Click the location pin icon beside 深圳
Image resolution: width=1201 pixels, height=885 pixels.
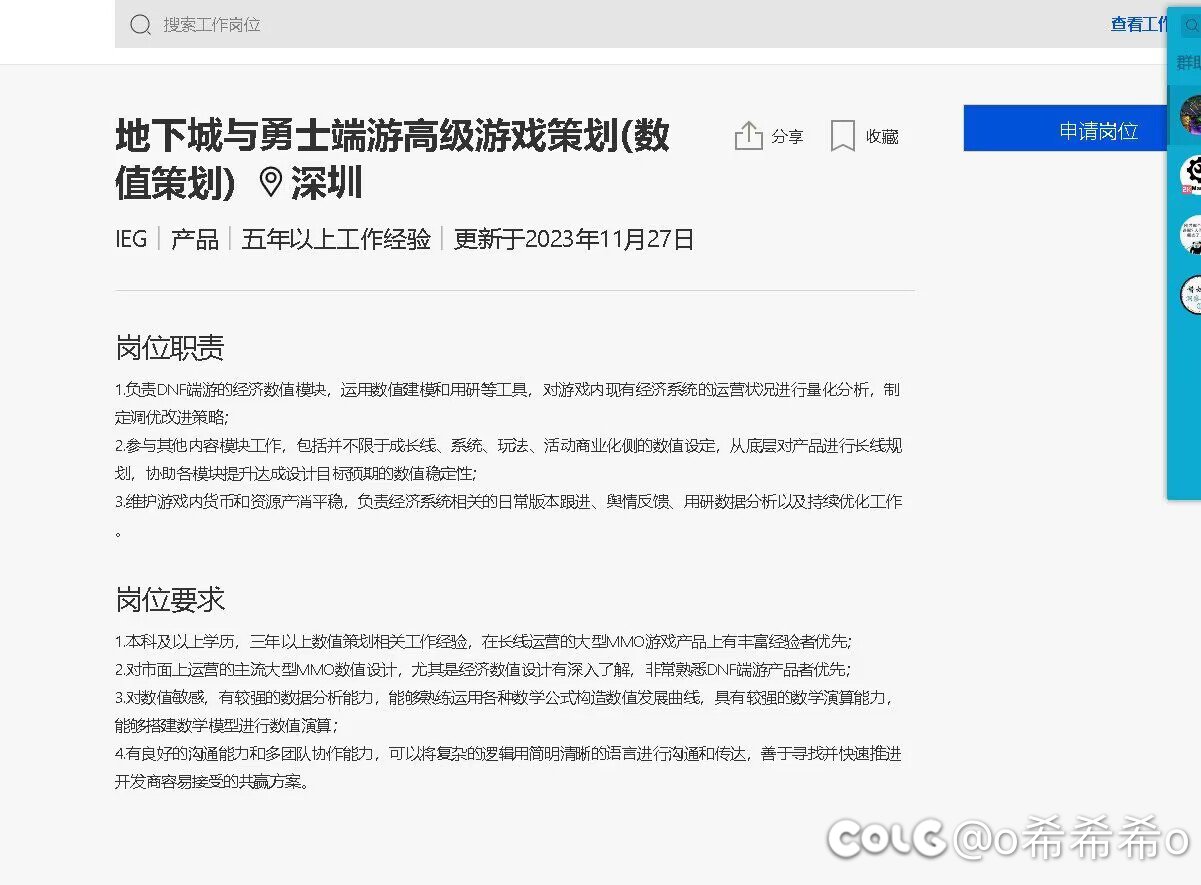[270, 183]
